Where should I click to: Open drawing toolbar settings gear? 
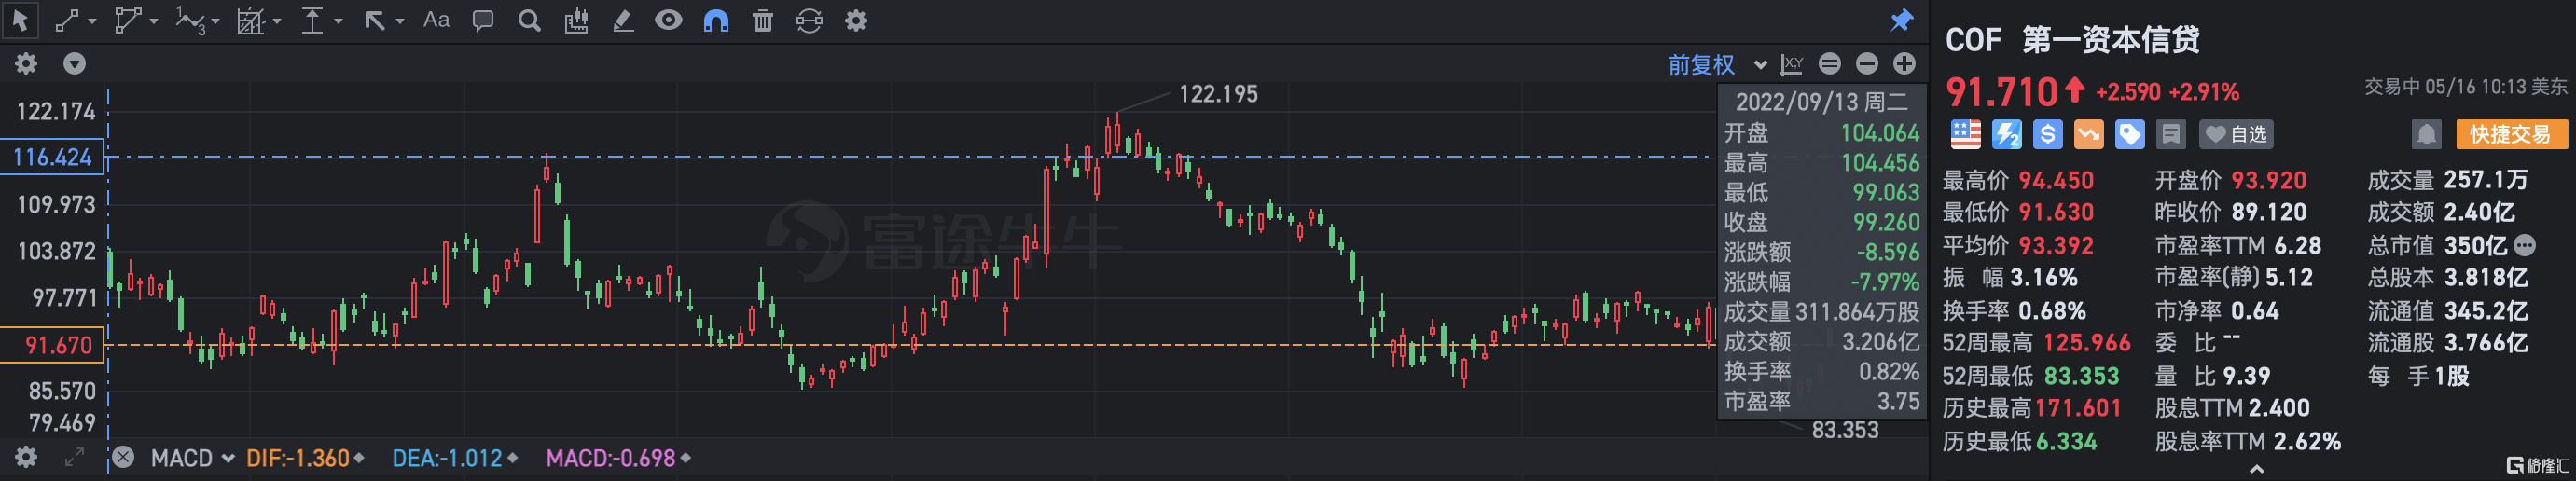click(856, 20)
